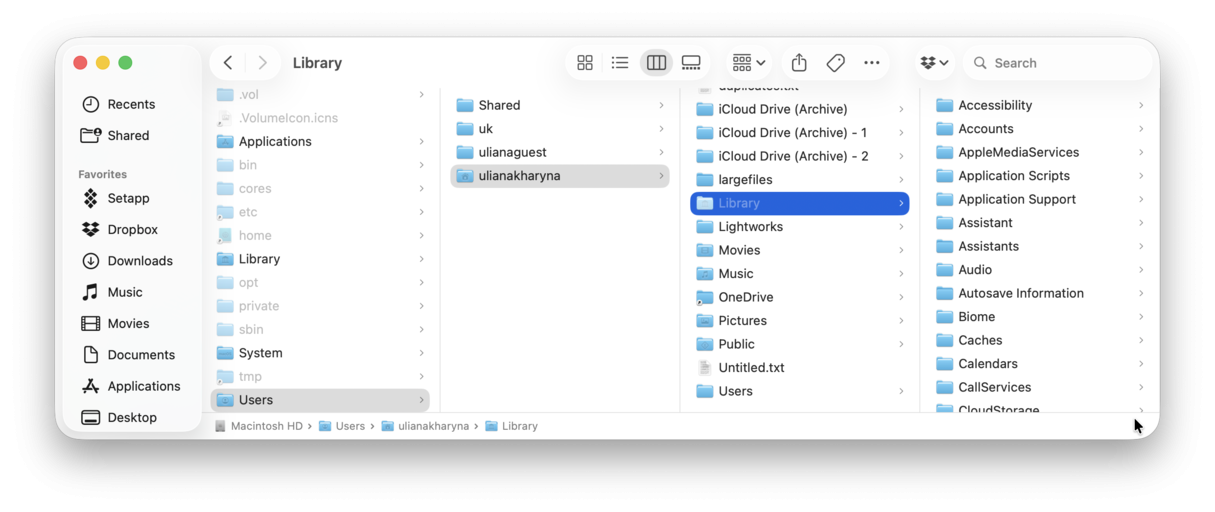Expand the ulianakharyna folder chevron
1215x512 pixels.
(661, 176)
